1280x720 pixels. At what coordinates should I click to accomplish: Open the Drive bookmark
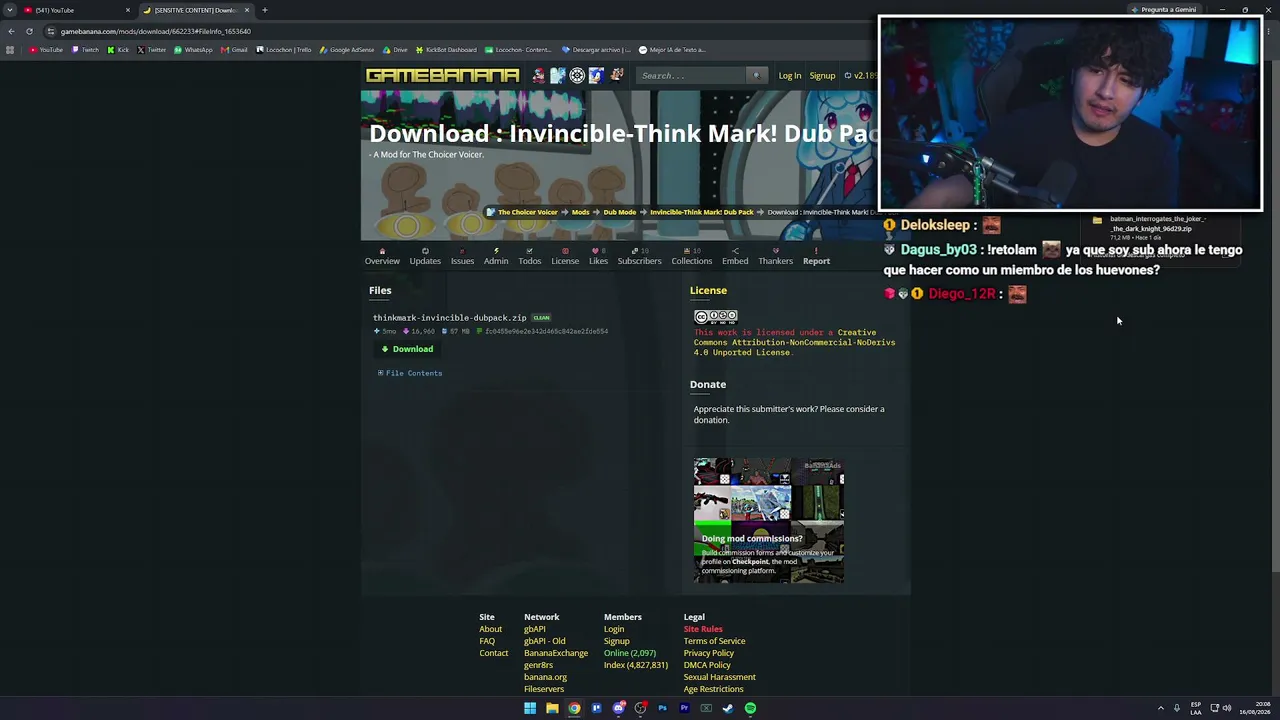pos(395,50)
